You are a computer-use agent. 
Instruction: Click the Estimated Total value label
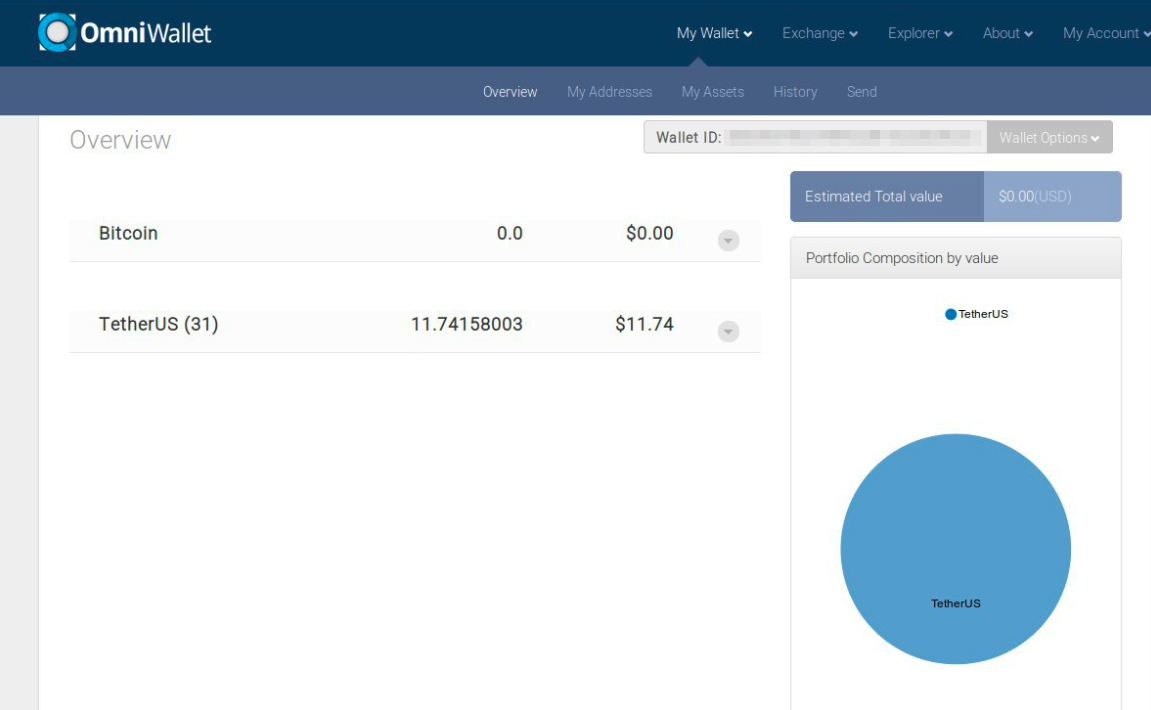(874, 197)
